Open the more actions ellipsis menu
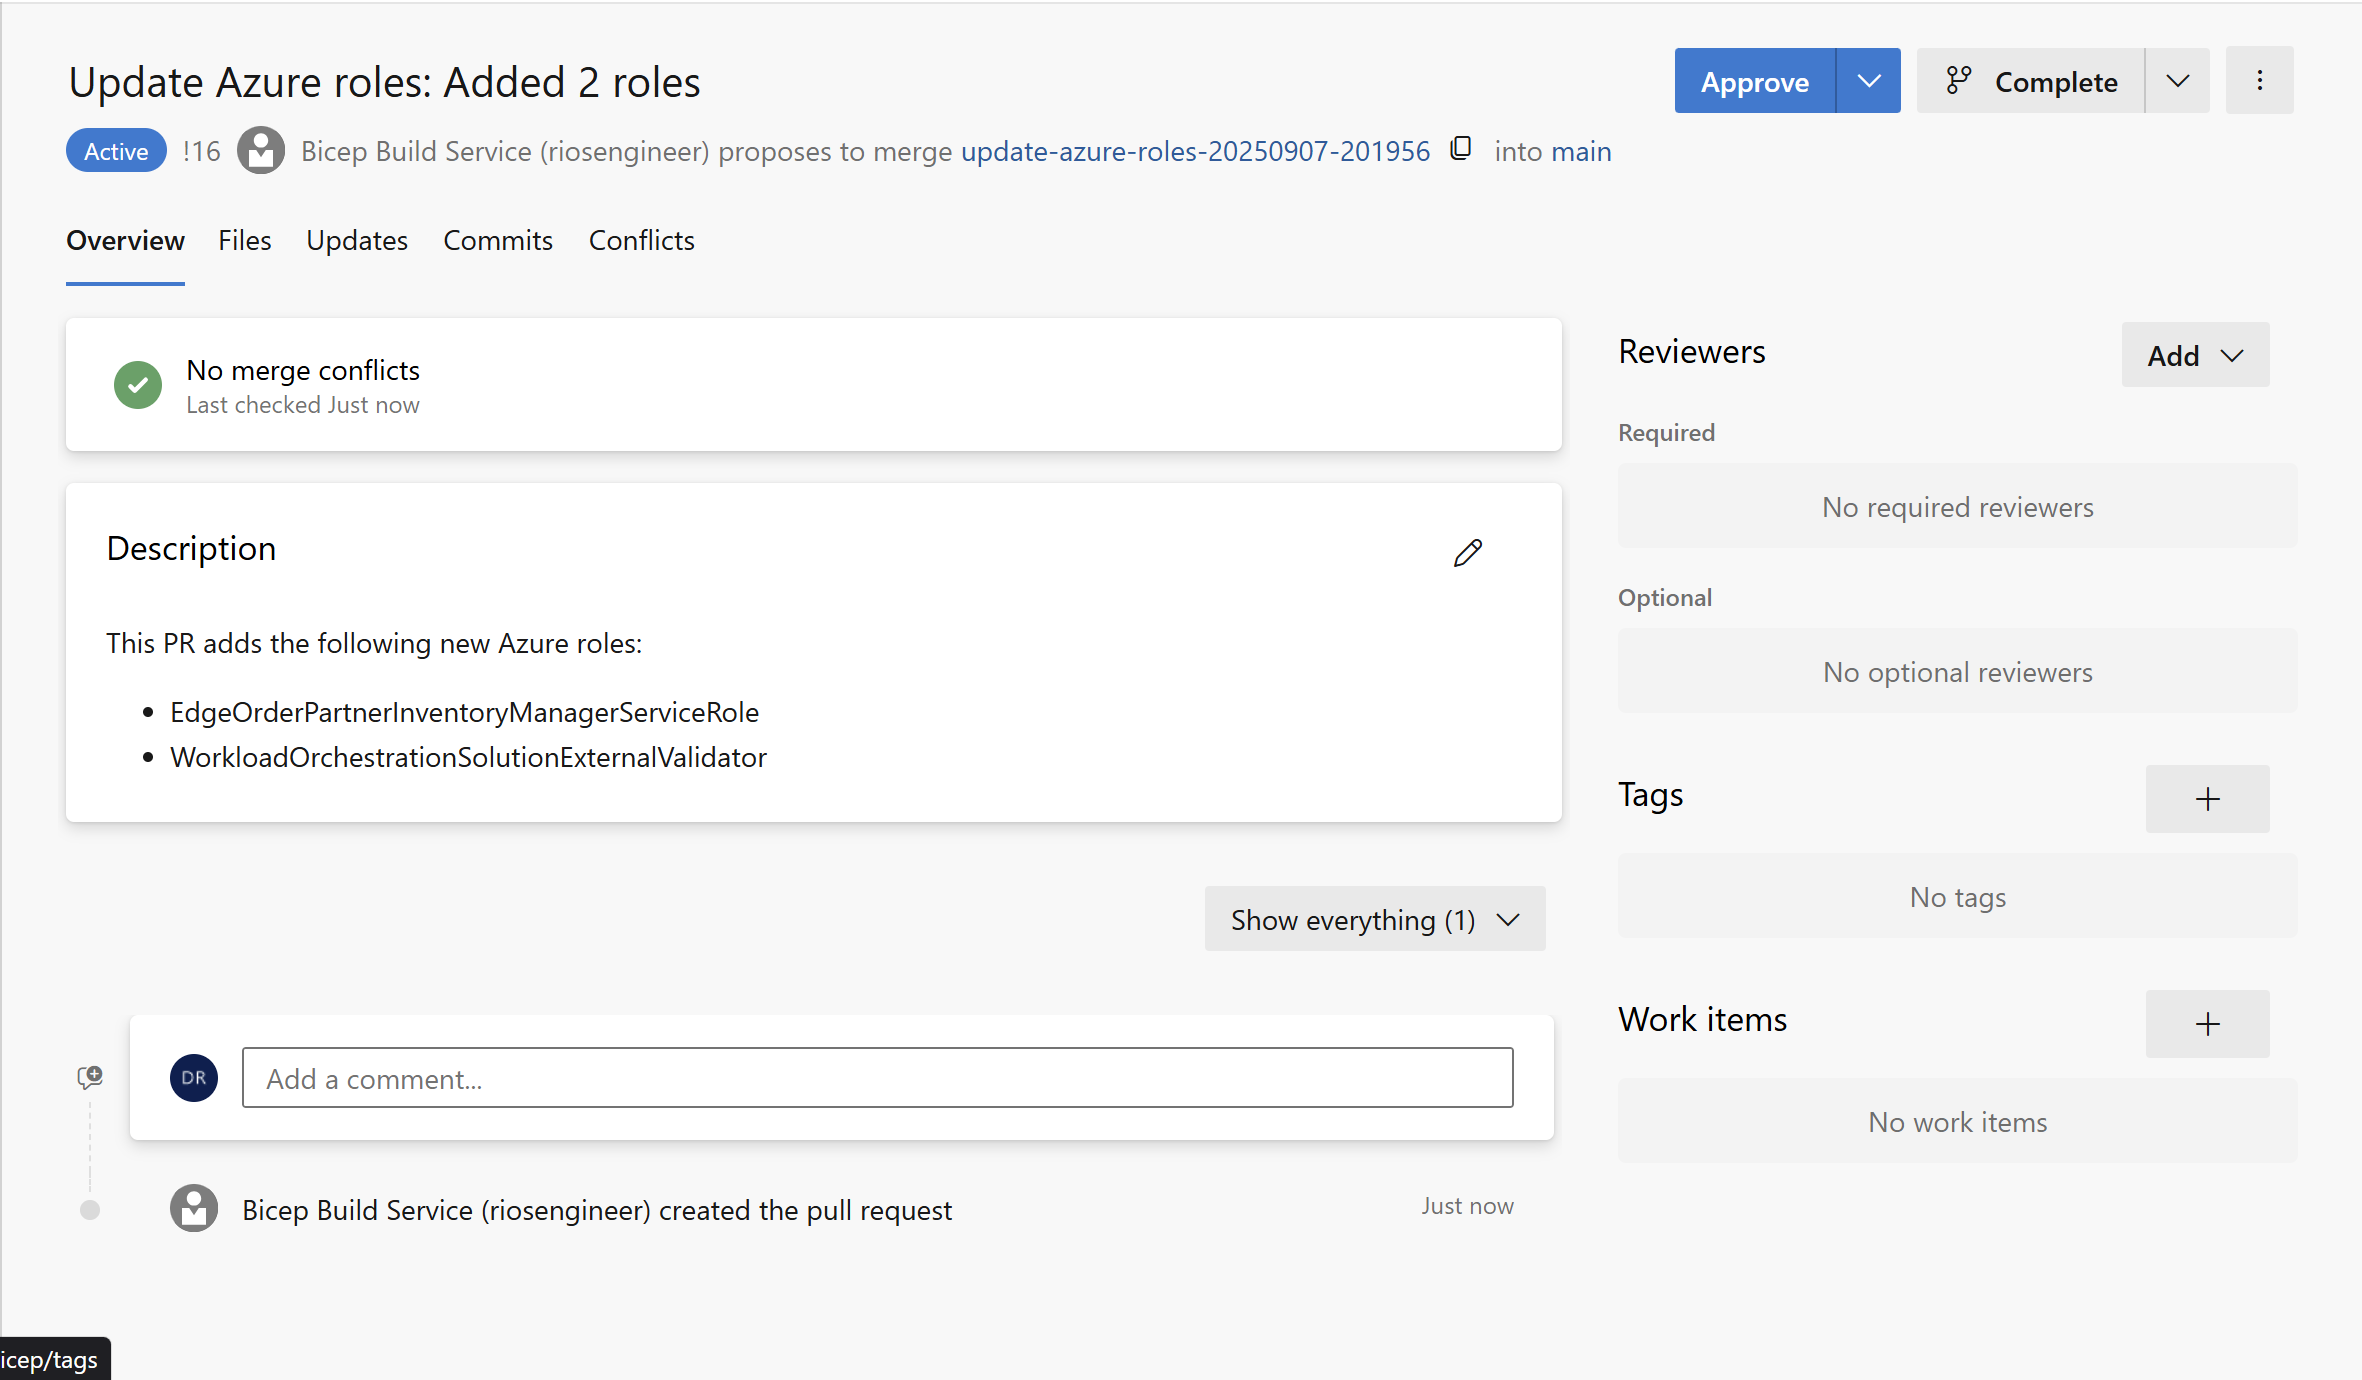 pos(2259,81)
